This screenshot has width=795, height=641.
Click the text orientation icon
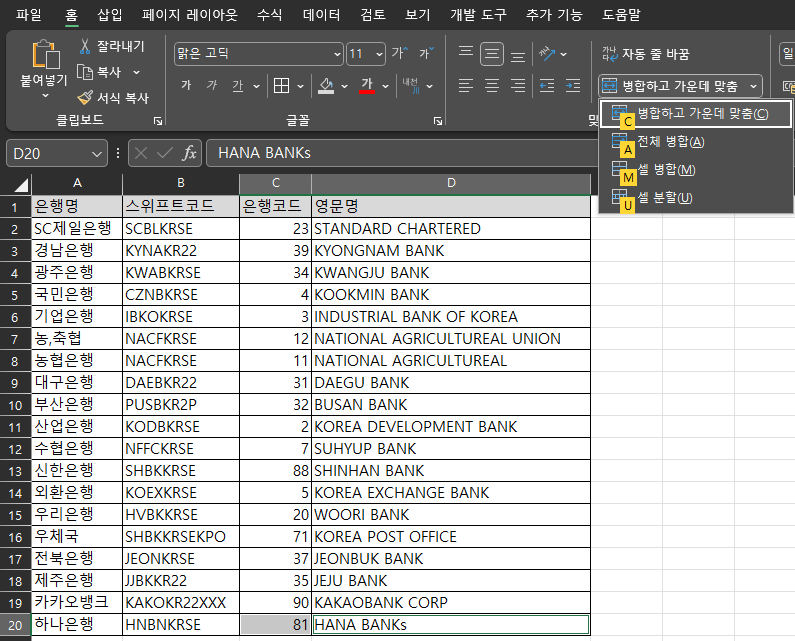click(547, 54)
